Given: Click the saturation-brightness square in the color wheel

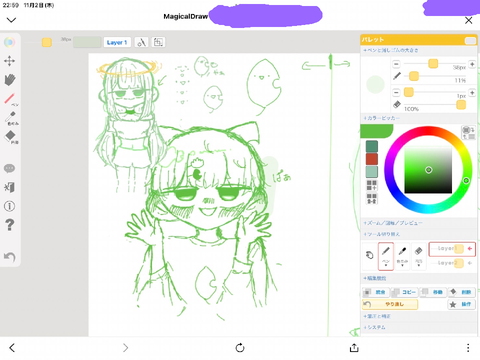Looking at the screenshot, I should tap(428, 170).
